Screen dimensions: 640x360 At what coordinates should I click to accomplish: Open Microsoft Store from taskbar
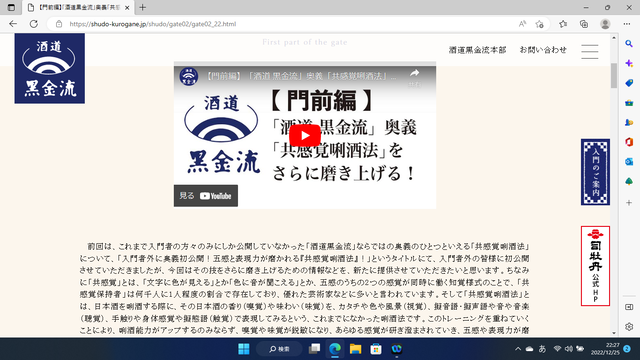coord(376,349)
